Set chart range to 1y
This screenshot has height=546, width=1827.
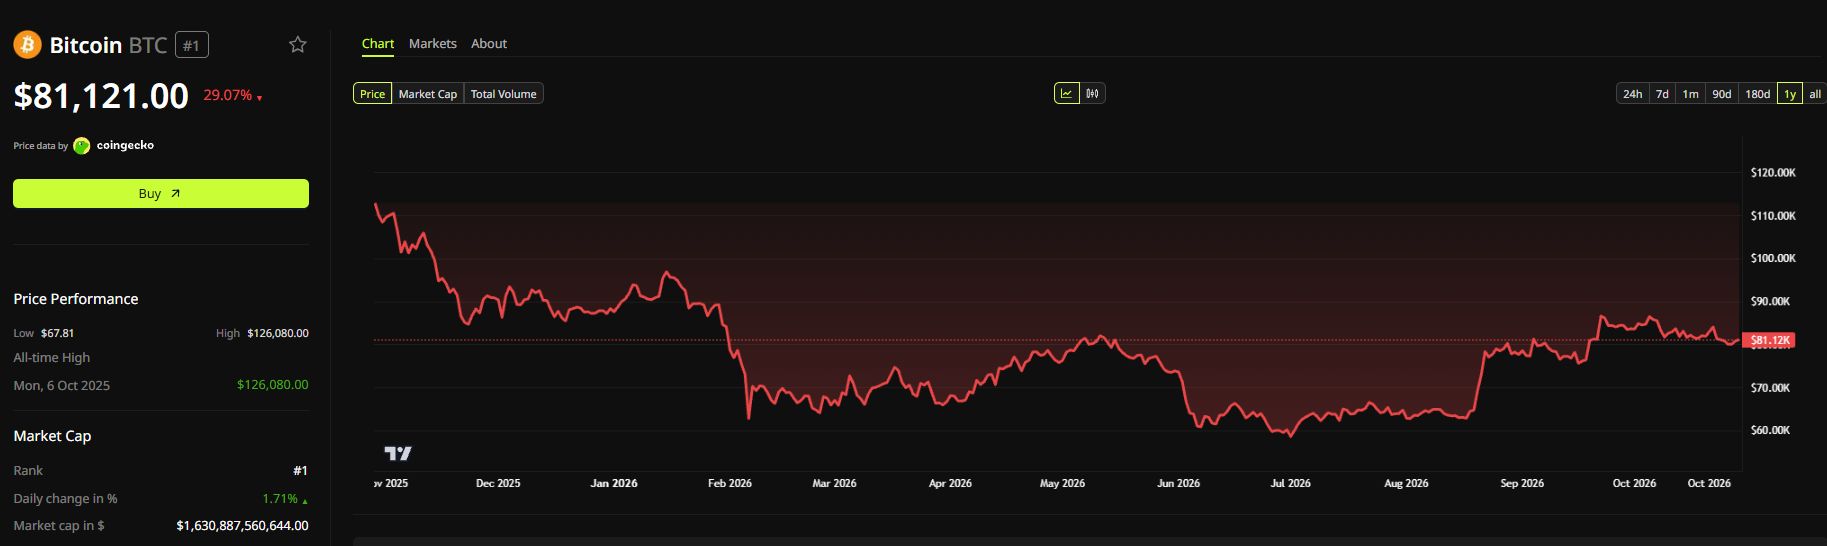pyautogui.click(x=1790, y=94)
